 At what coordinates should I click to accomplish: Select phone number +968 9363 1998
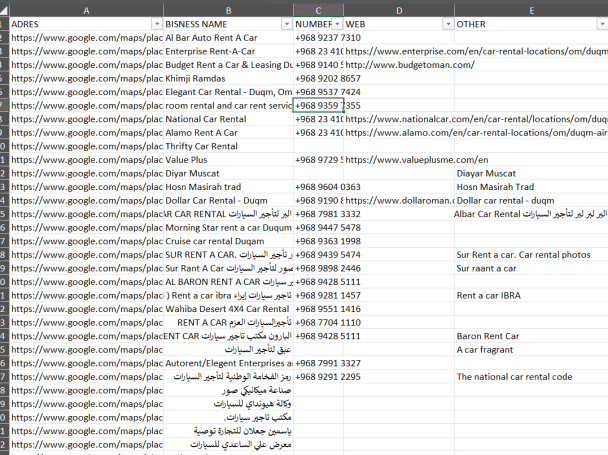point(318,241)
